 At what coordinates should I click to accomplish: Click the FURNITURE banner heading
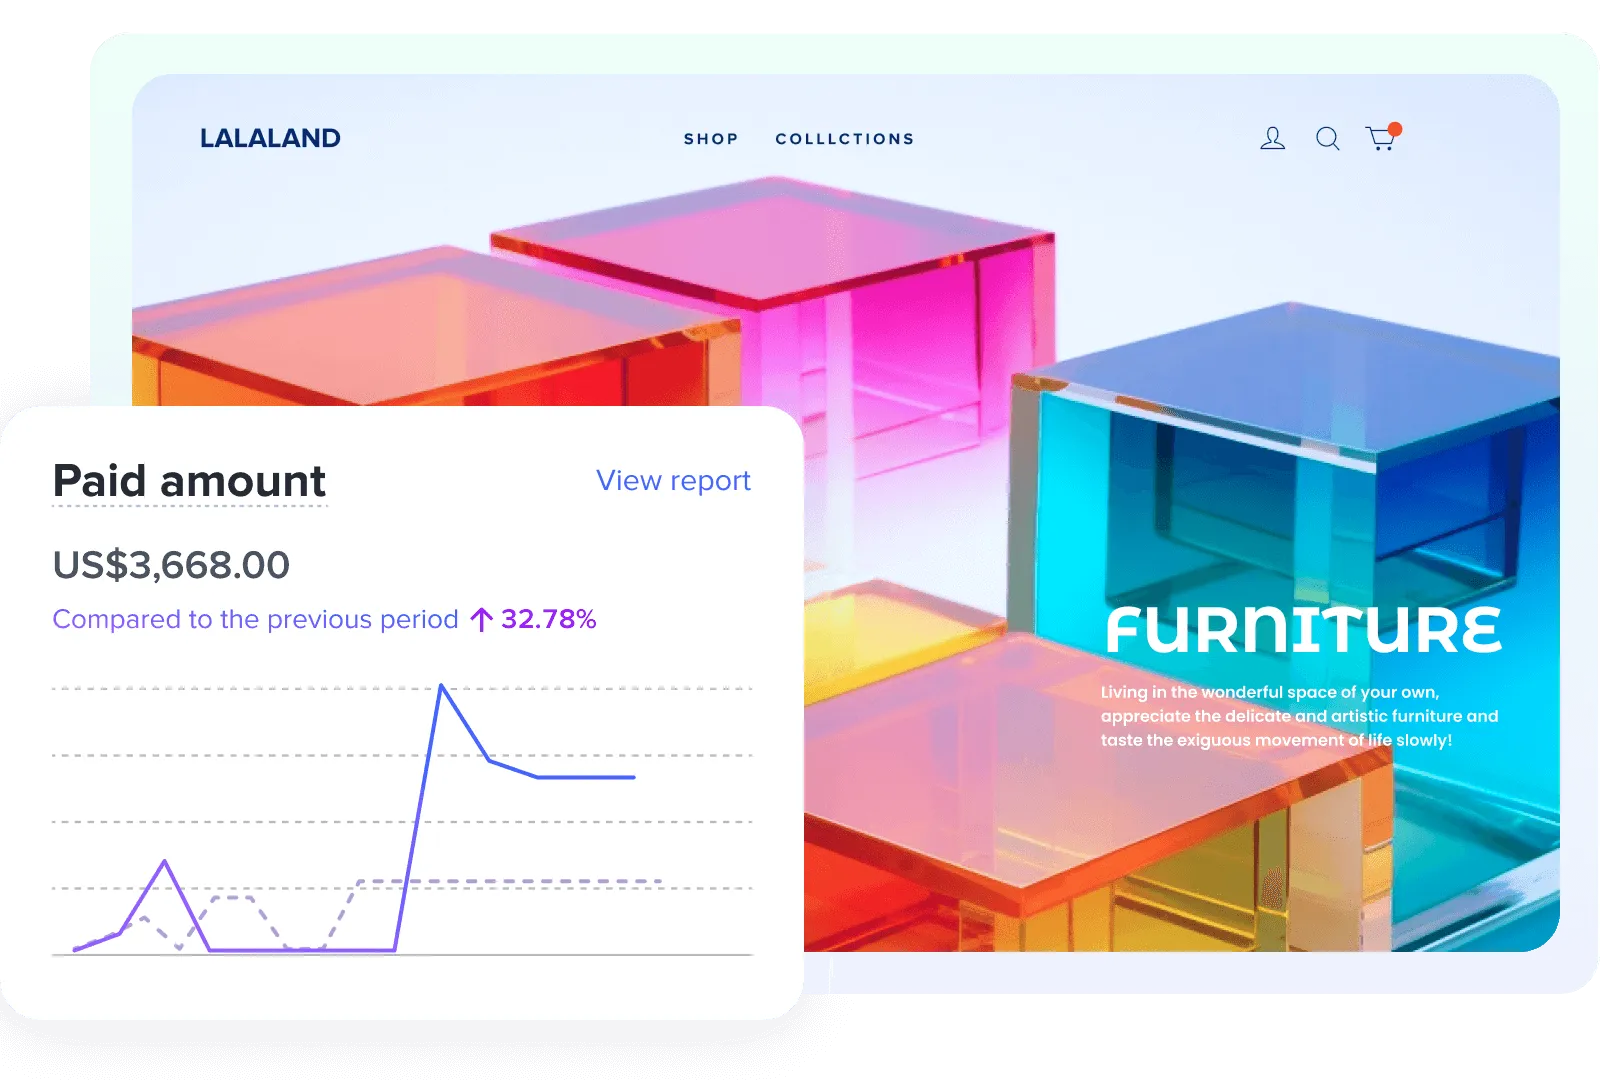pos(1303,630)
